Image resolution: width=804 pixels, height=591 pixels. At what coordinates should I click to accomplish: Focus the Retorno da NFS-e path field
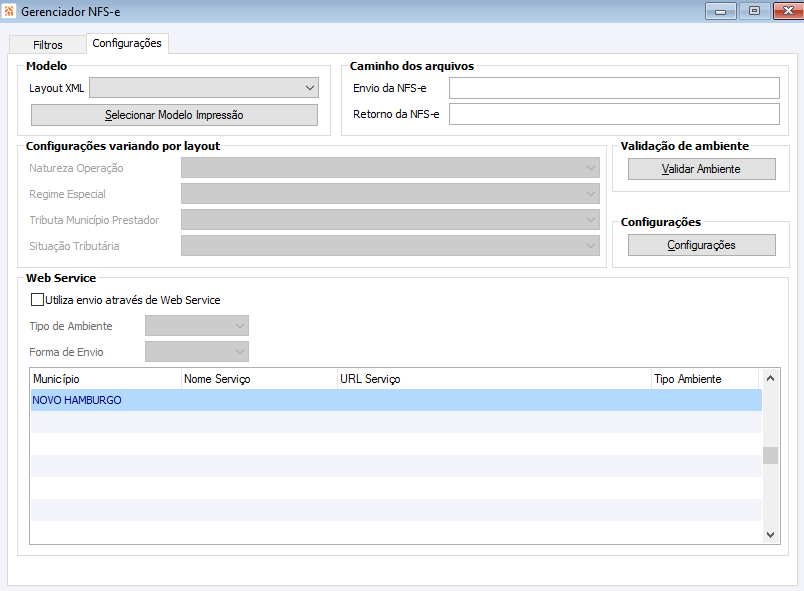(x=614, y=114)
